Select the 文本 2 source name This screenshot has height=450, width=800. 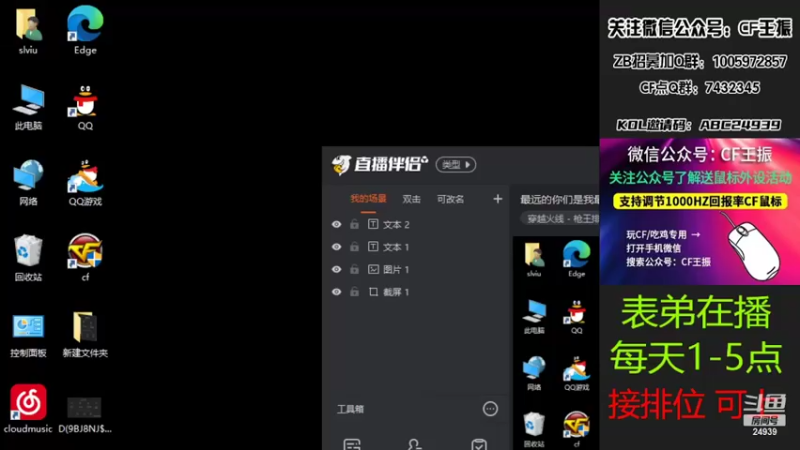[x=396, y=224]
